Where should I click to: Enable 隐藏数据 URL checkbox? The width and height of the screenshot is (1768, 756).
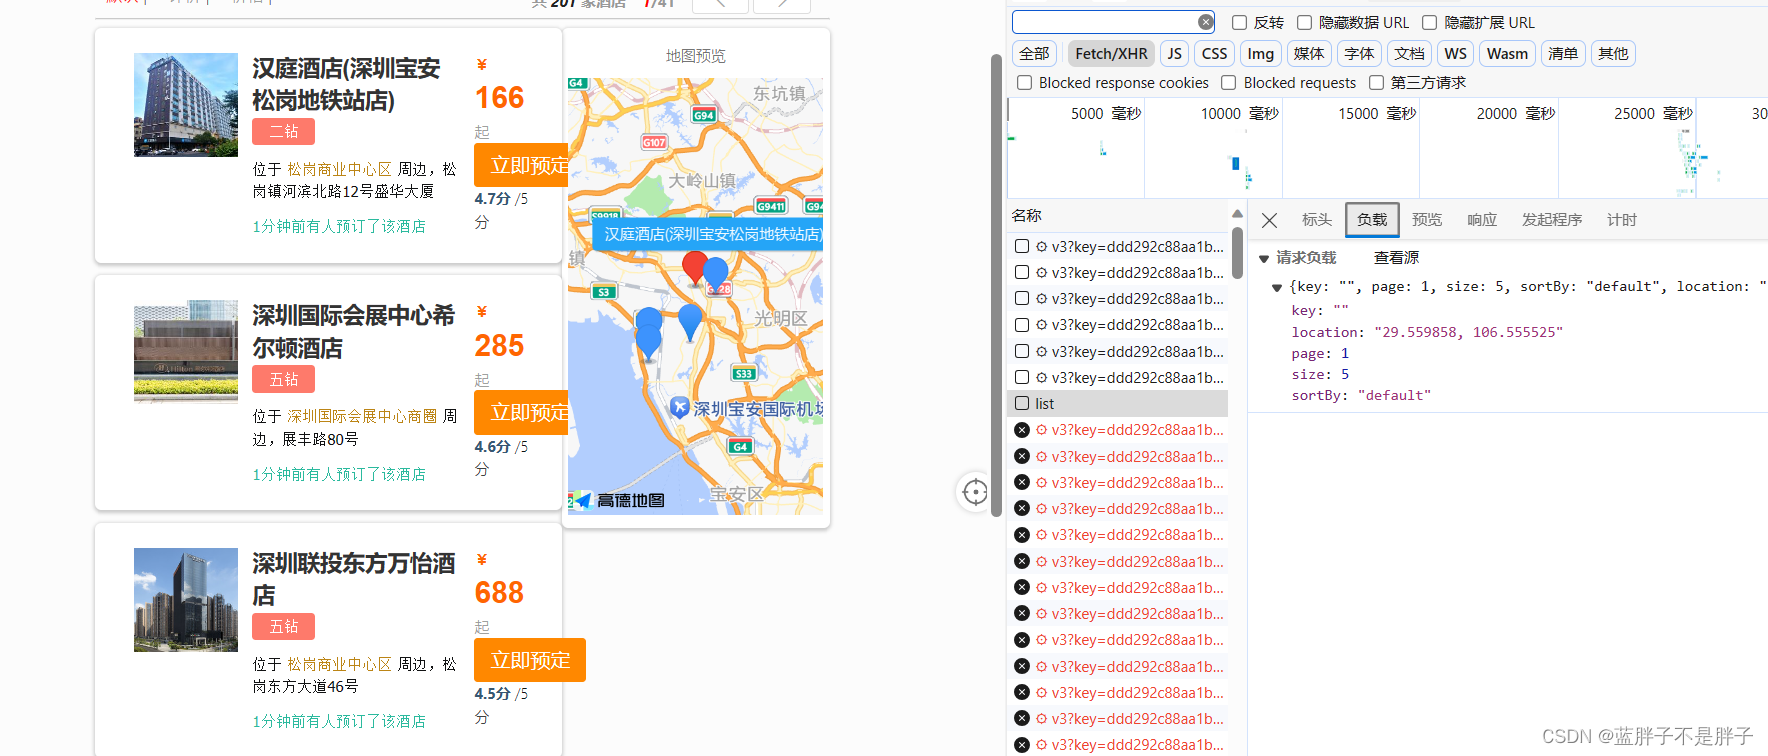[x=1305, y=22]
